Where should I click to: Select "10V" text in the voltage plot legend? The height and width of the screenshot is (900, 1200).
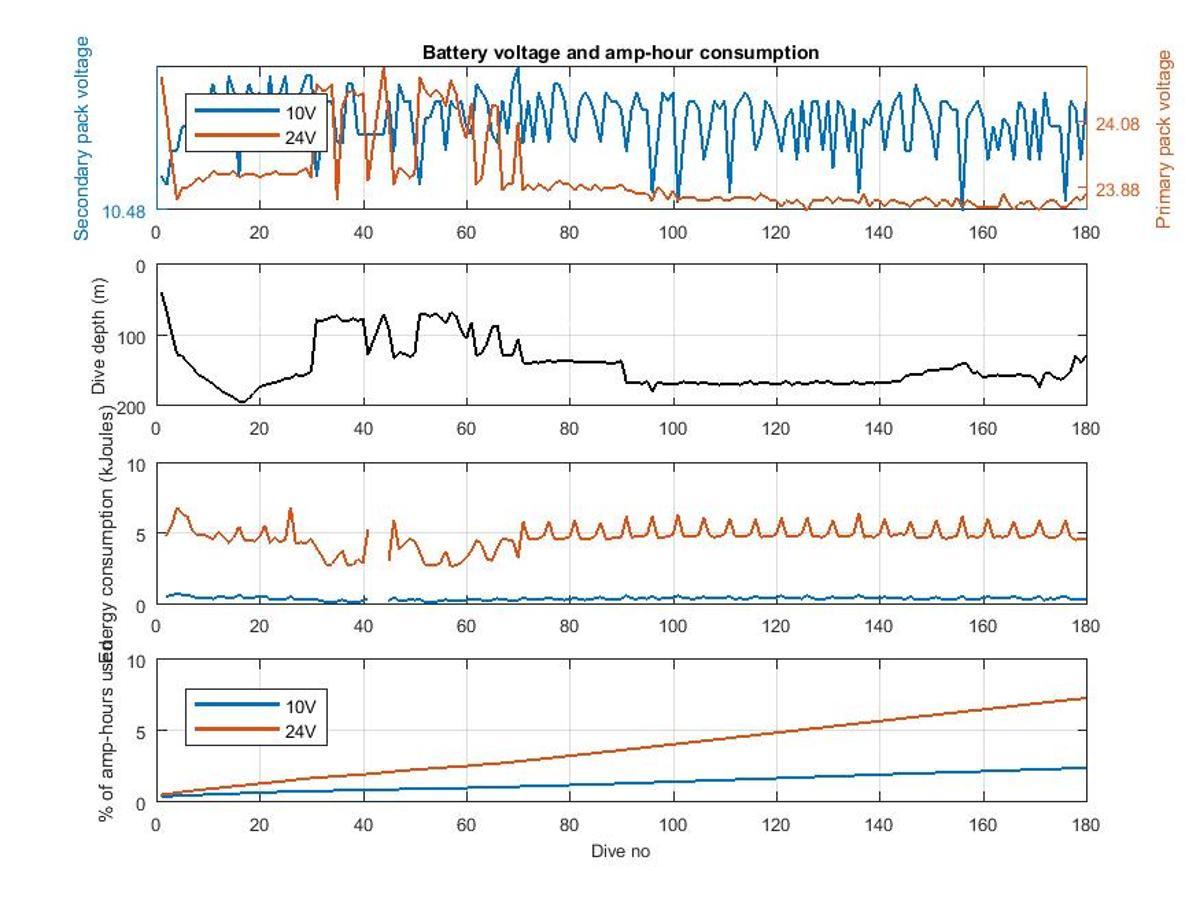click(302, 112)
